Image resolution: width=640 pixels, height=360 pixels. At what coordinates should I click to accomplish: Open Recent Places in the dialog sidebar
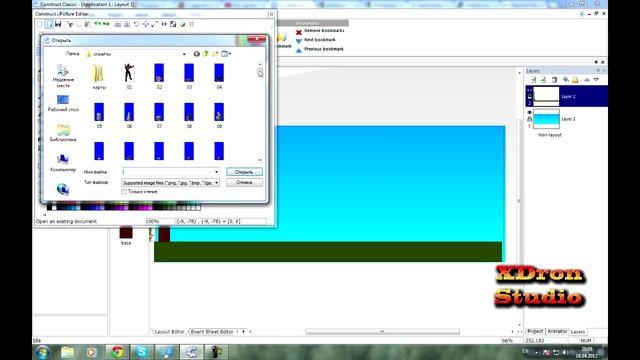pyautogui.click(x=63, y=76)
